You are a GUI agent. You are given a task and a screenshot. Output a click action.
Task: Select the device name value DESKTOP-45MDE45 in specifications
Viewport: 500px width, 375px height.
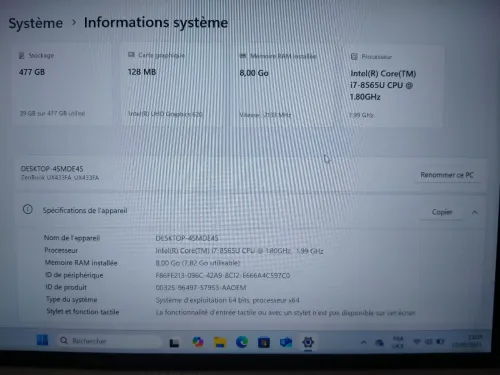coord(187,238)
